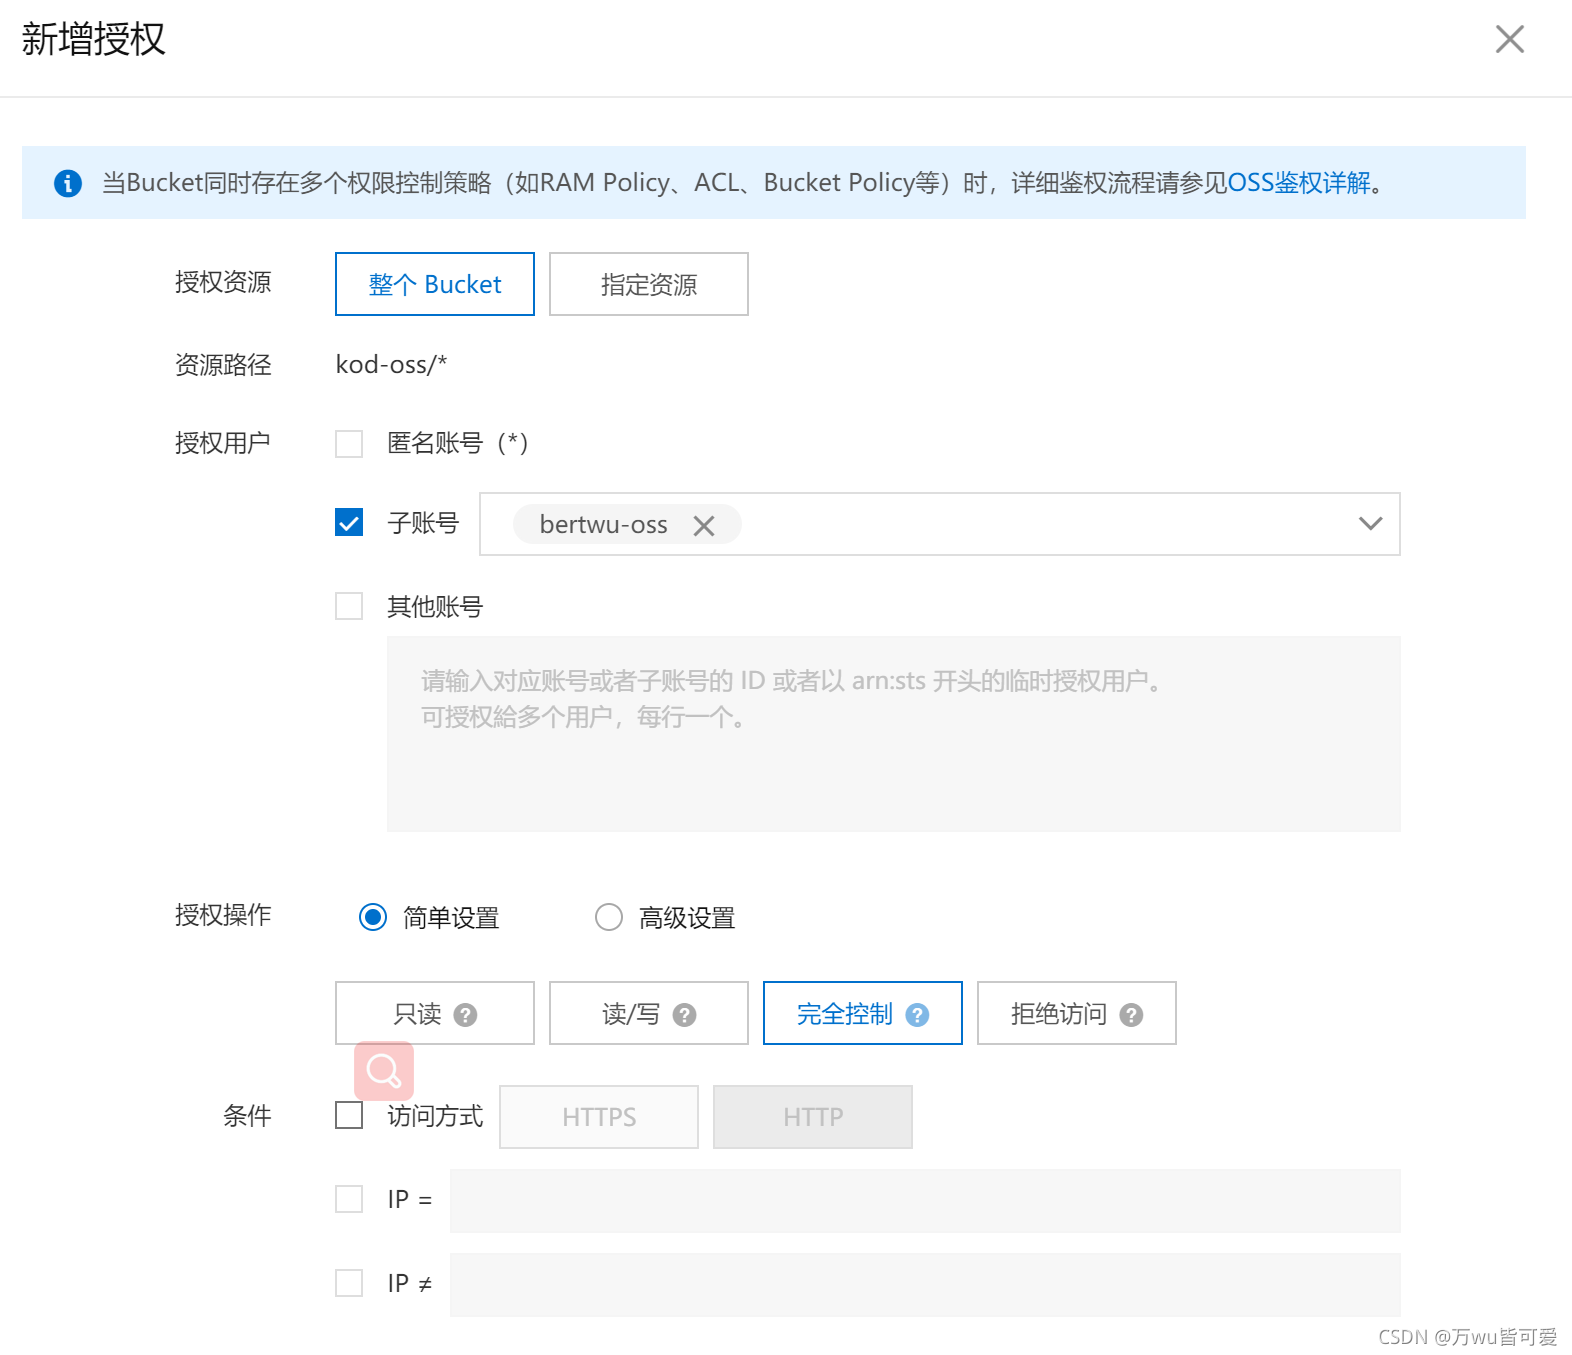Remove the bertwu-oss tag with its X
This screenshot has width=1572, height=1355.
pos(704,525)
